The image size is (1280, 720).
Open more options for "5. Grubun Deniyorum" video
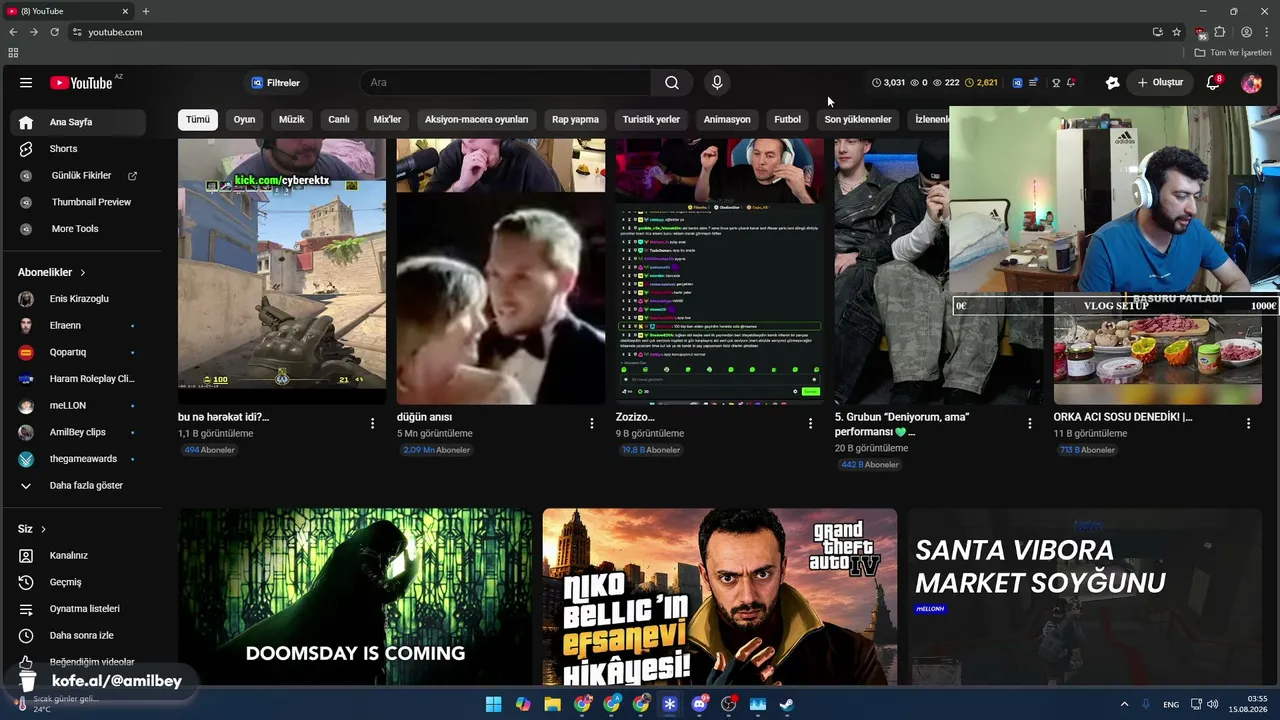1029,423
